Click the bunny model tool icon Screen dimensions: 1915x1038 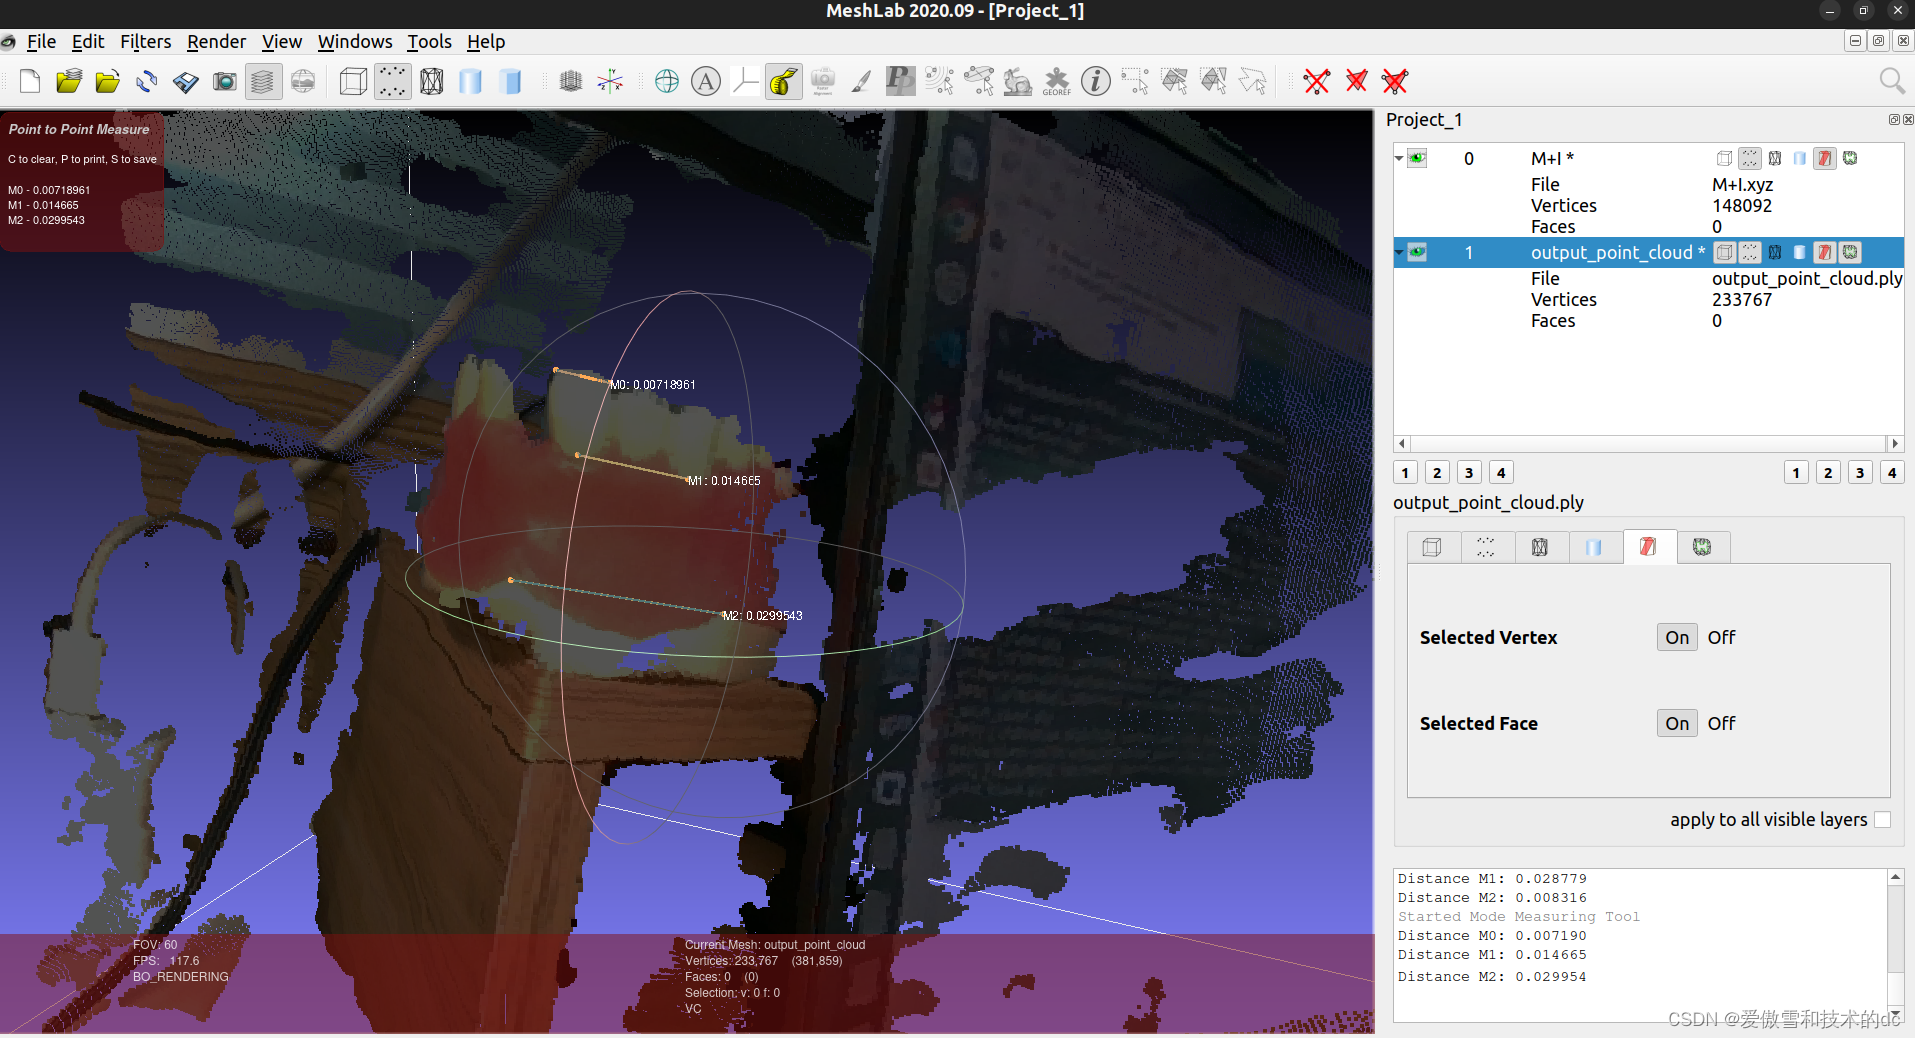pyautogui.click(x=1018, y=81)
